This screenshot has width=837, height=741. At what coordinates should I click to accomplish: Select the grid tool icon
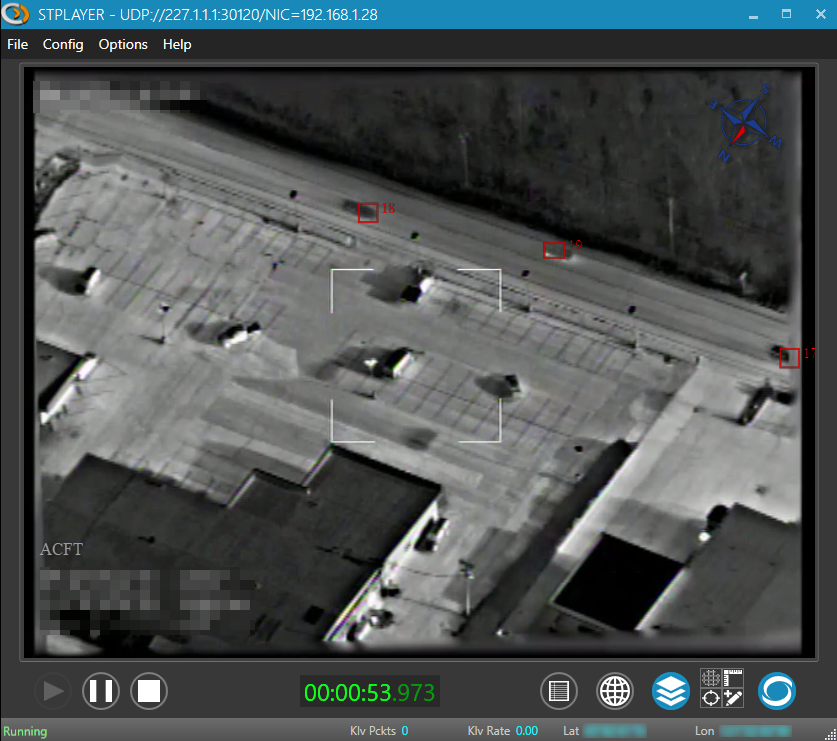710,678
